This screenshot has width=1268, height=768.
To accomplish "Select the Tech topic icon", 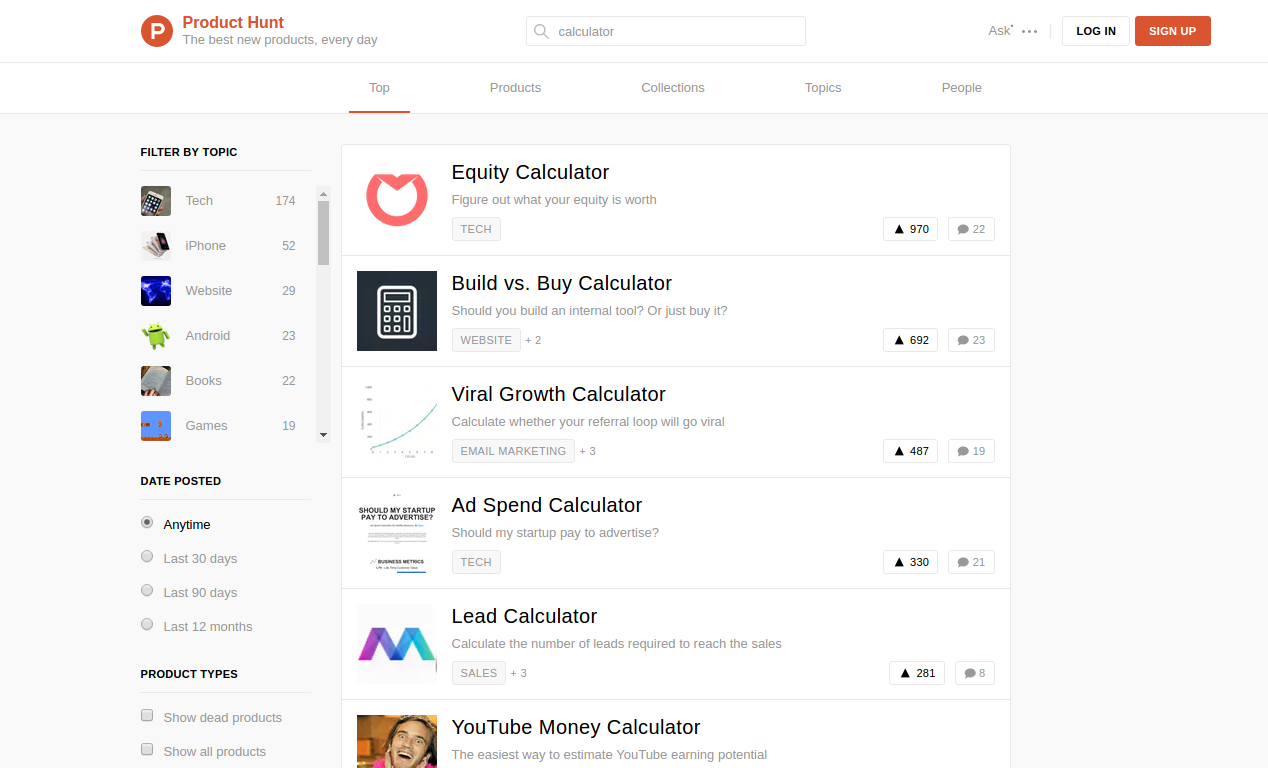I will tap(156, 201).
